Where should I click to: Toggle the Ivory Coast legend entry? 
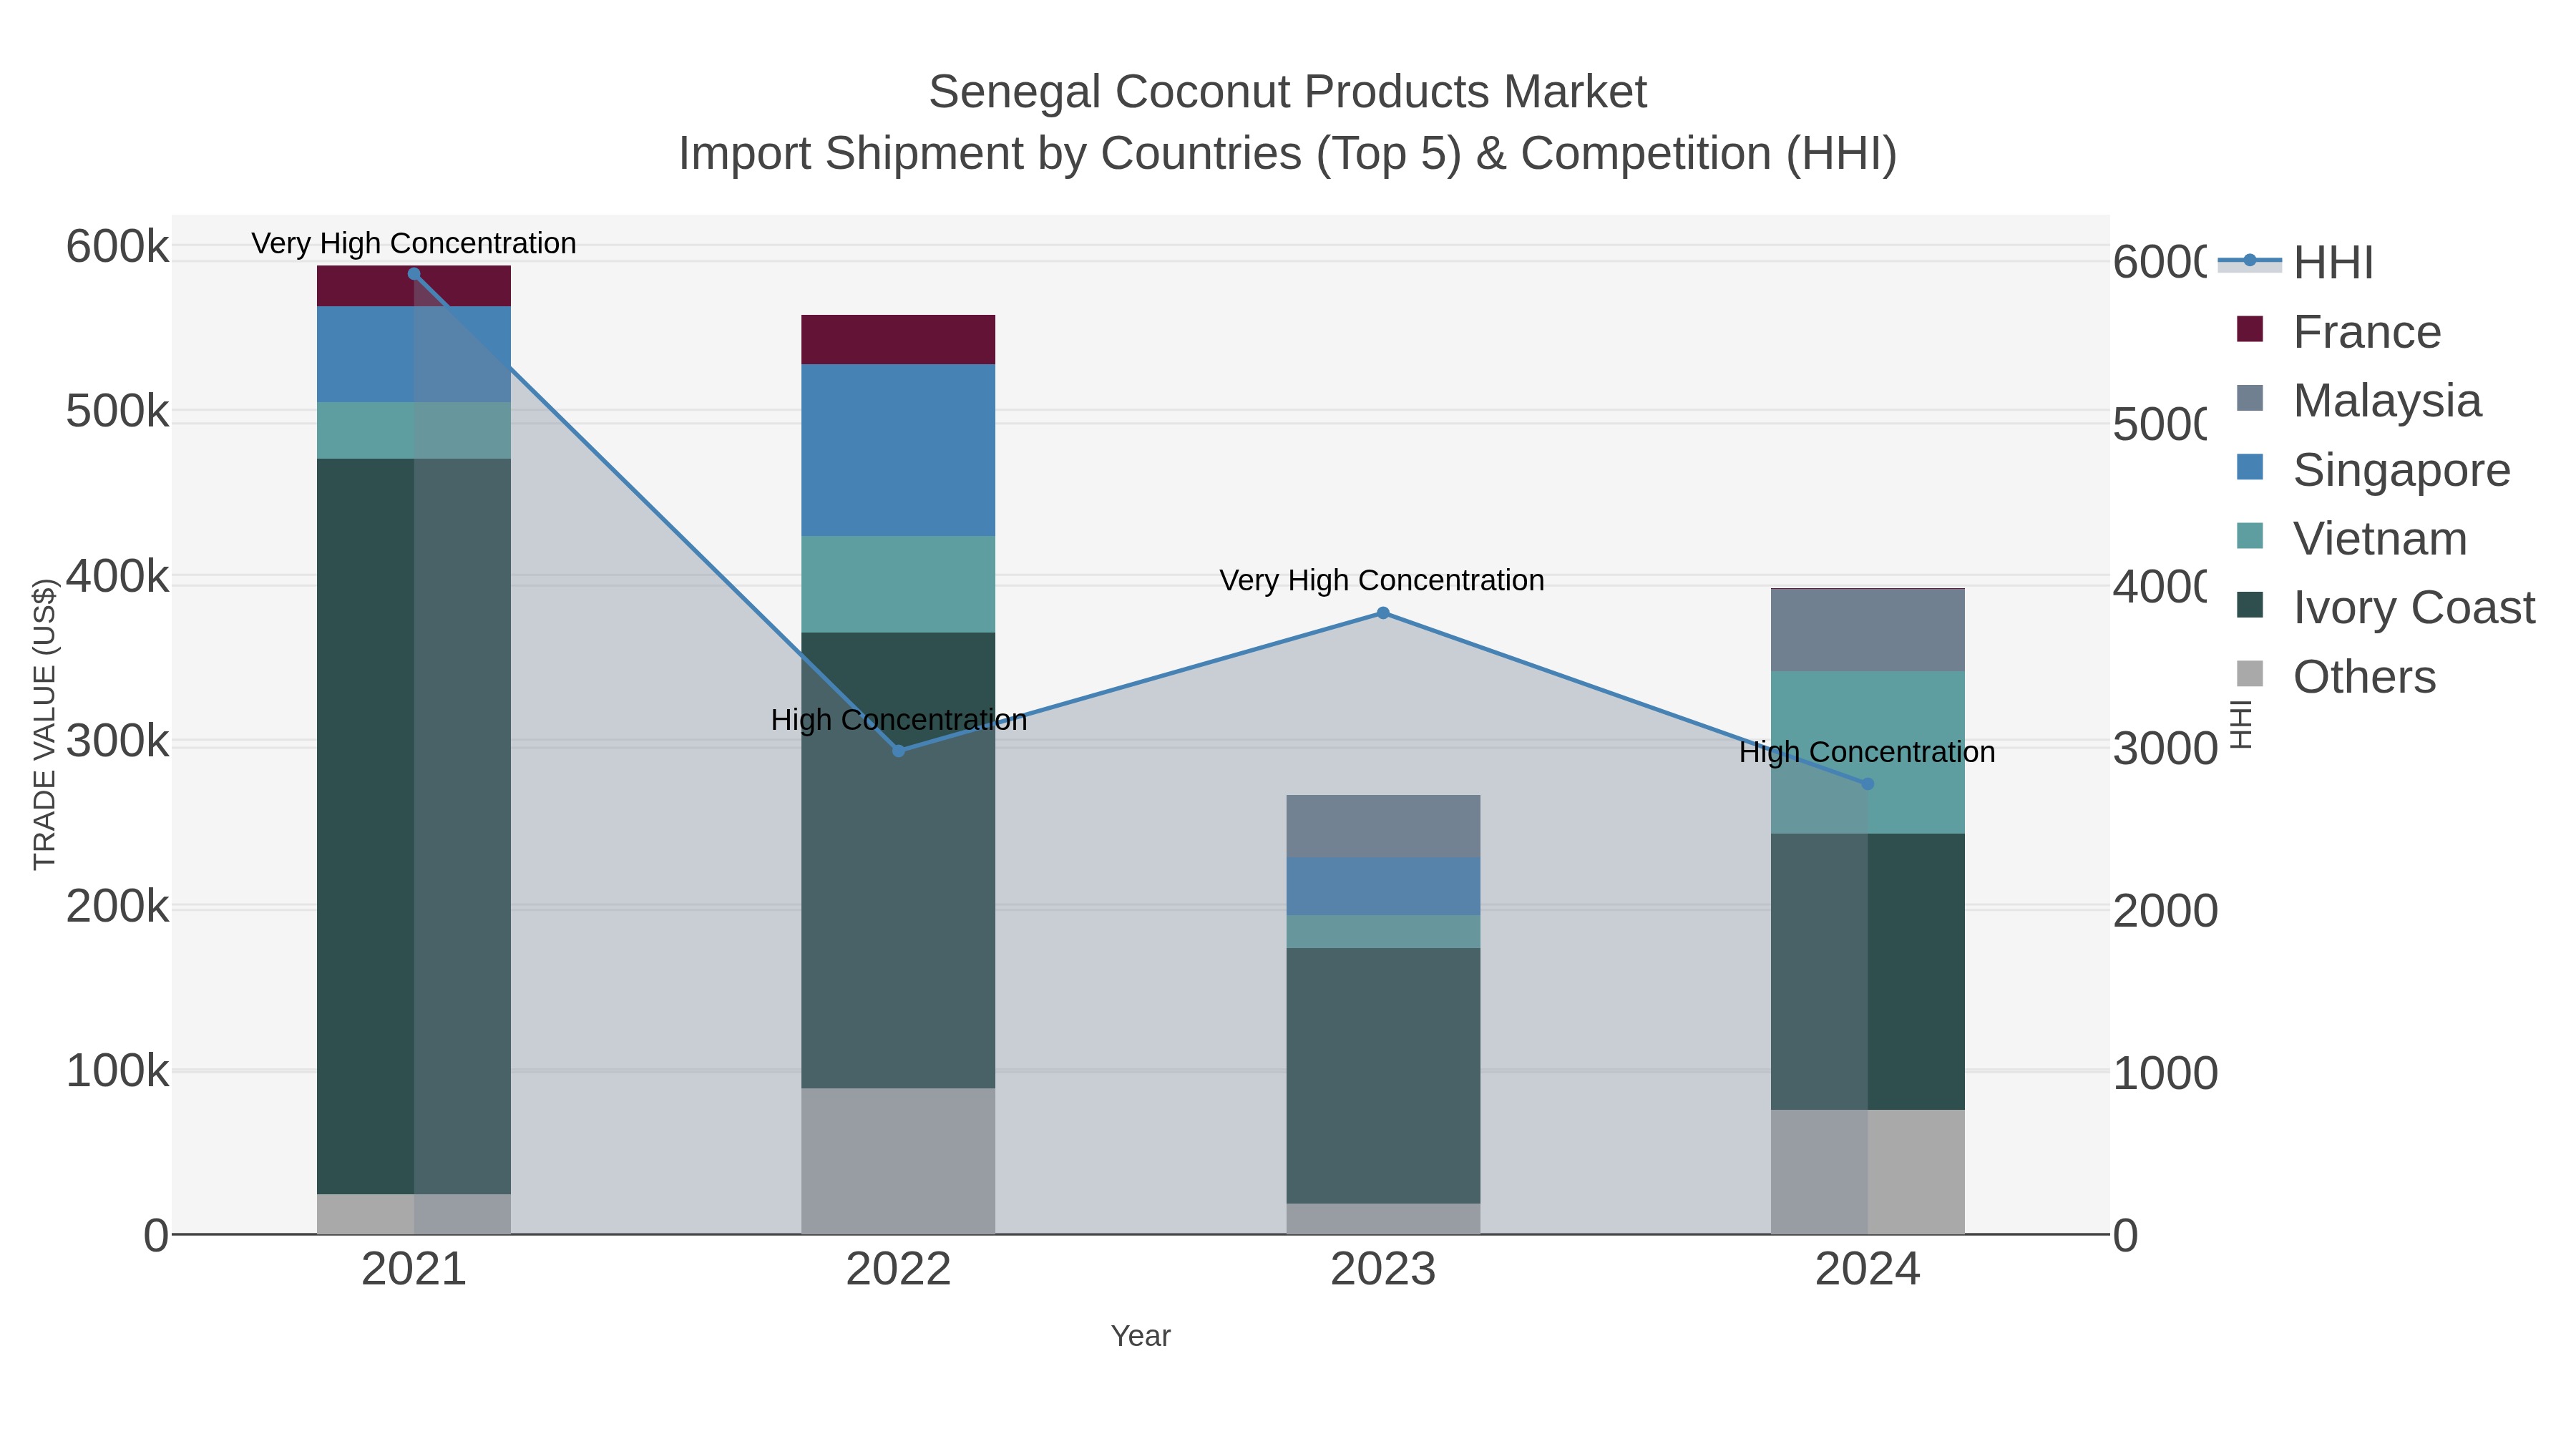pos(2386,607)
